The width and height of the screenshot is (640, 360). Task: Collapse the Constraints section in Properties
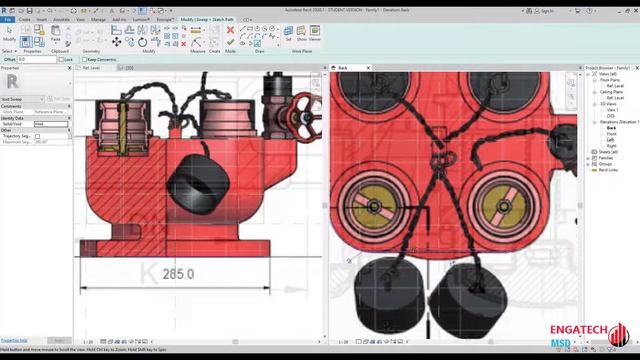click(x=69, y=106)
